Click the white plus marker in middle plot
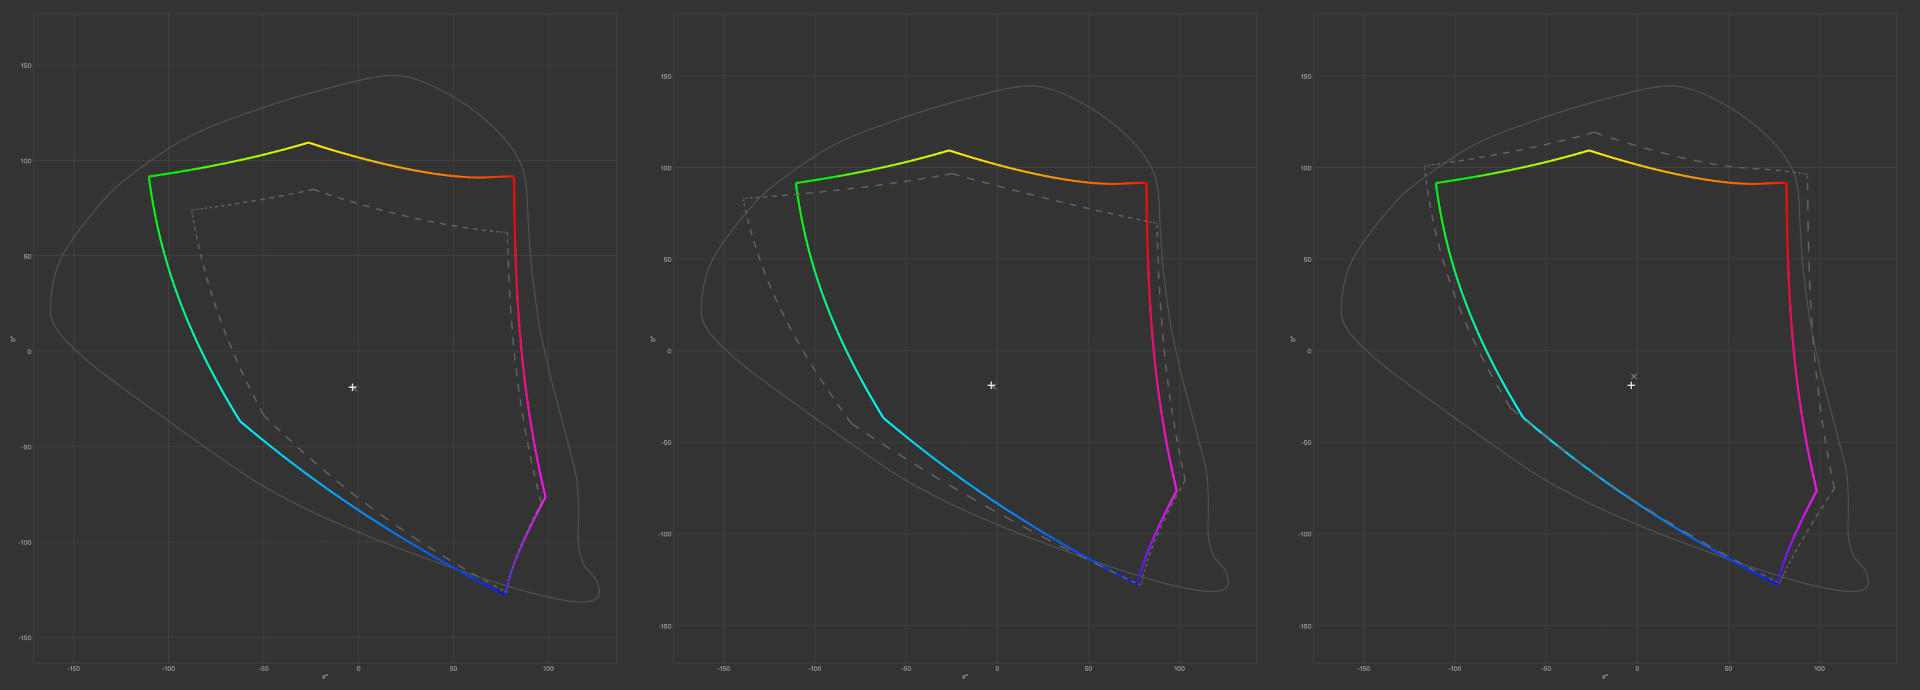1920x690 pixels. click(991, 385)
